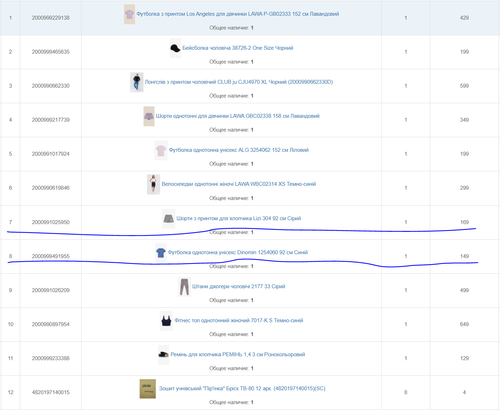Click price 129 in the belt row
The width and height of the screenshot is (500, 412).
tap(464, 358)
